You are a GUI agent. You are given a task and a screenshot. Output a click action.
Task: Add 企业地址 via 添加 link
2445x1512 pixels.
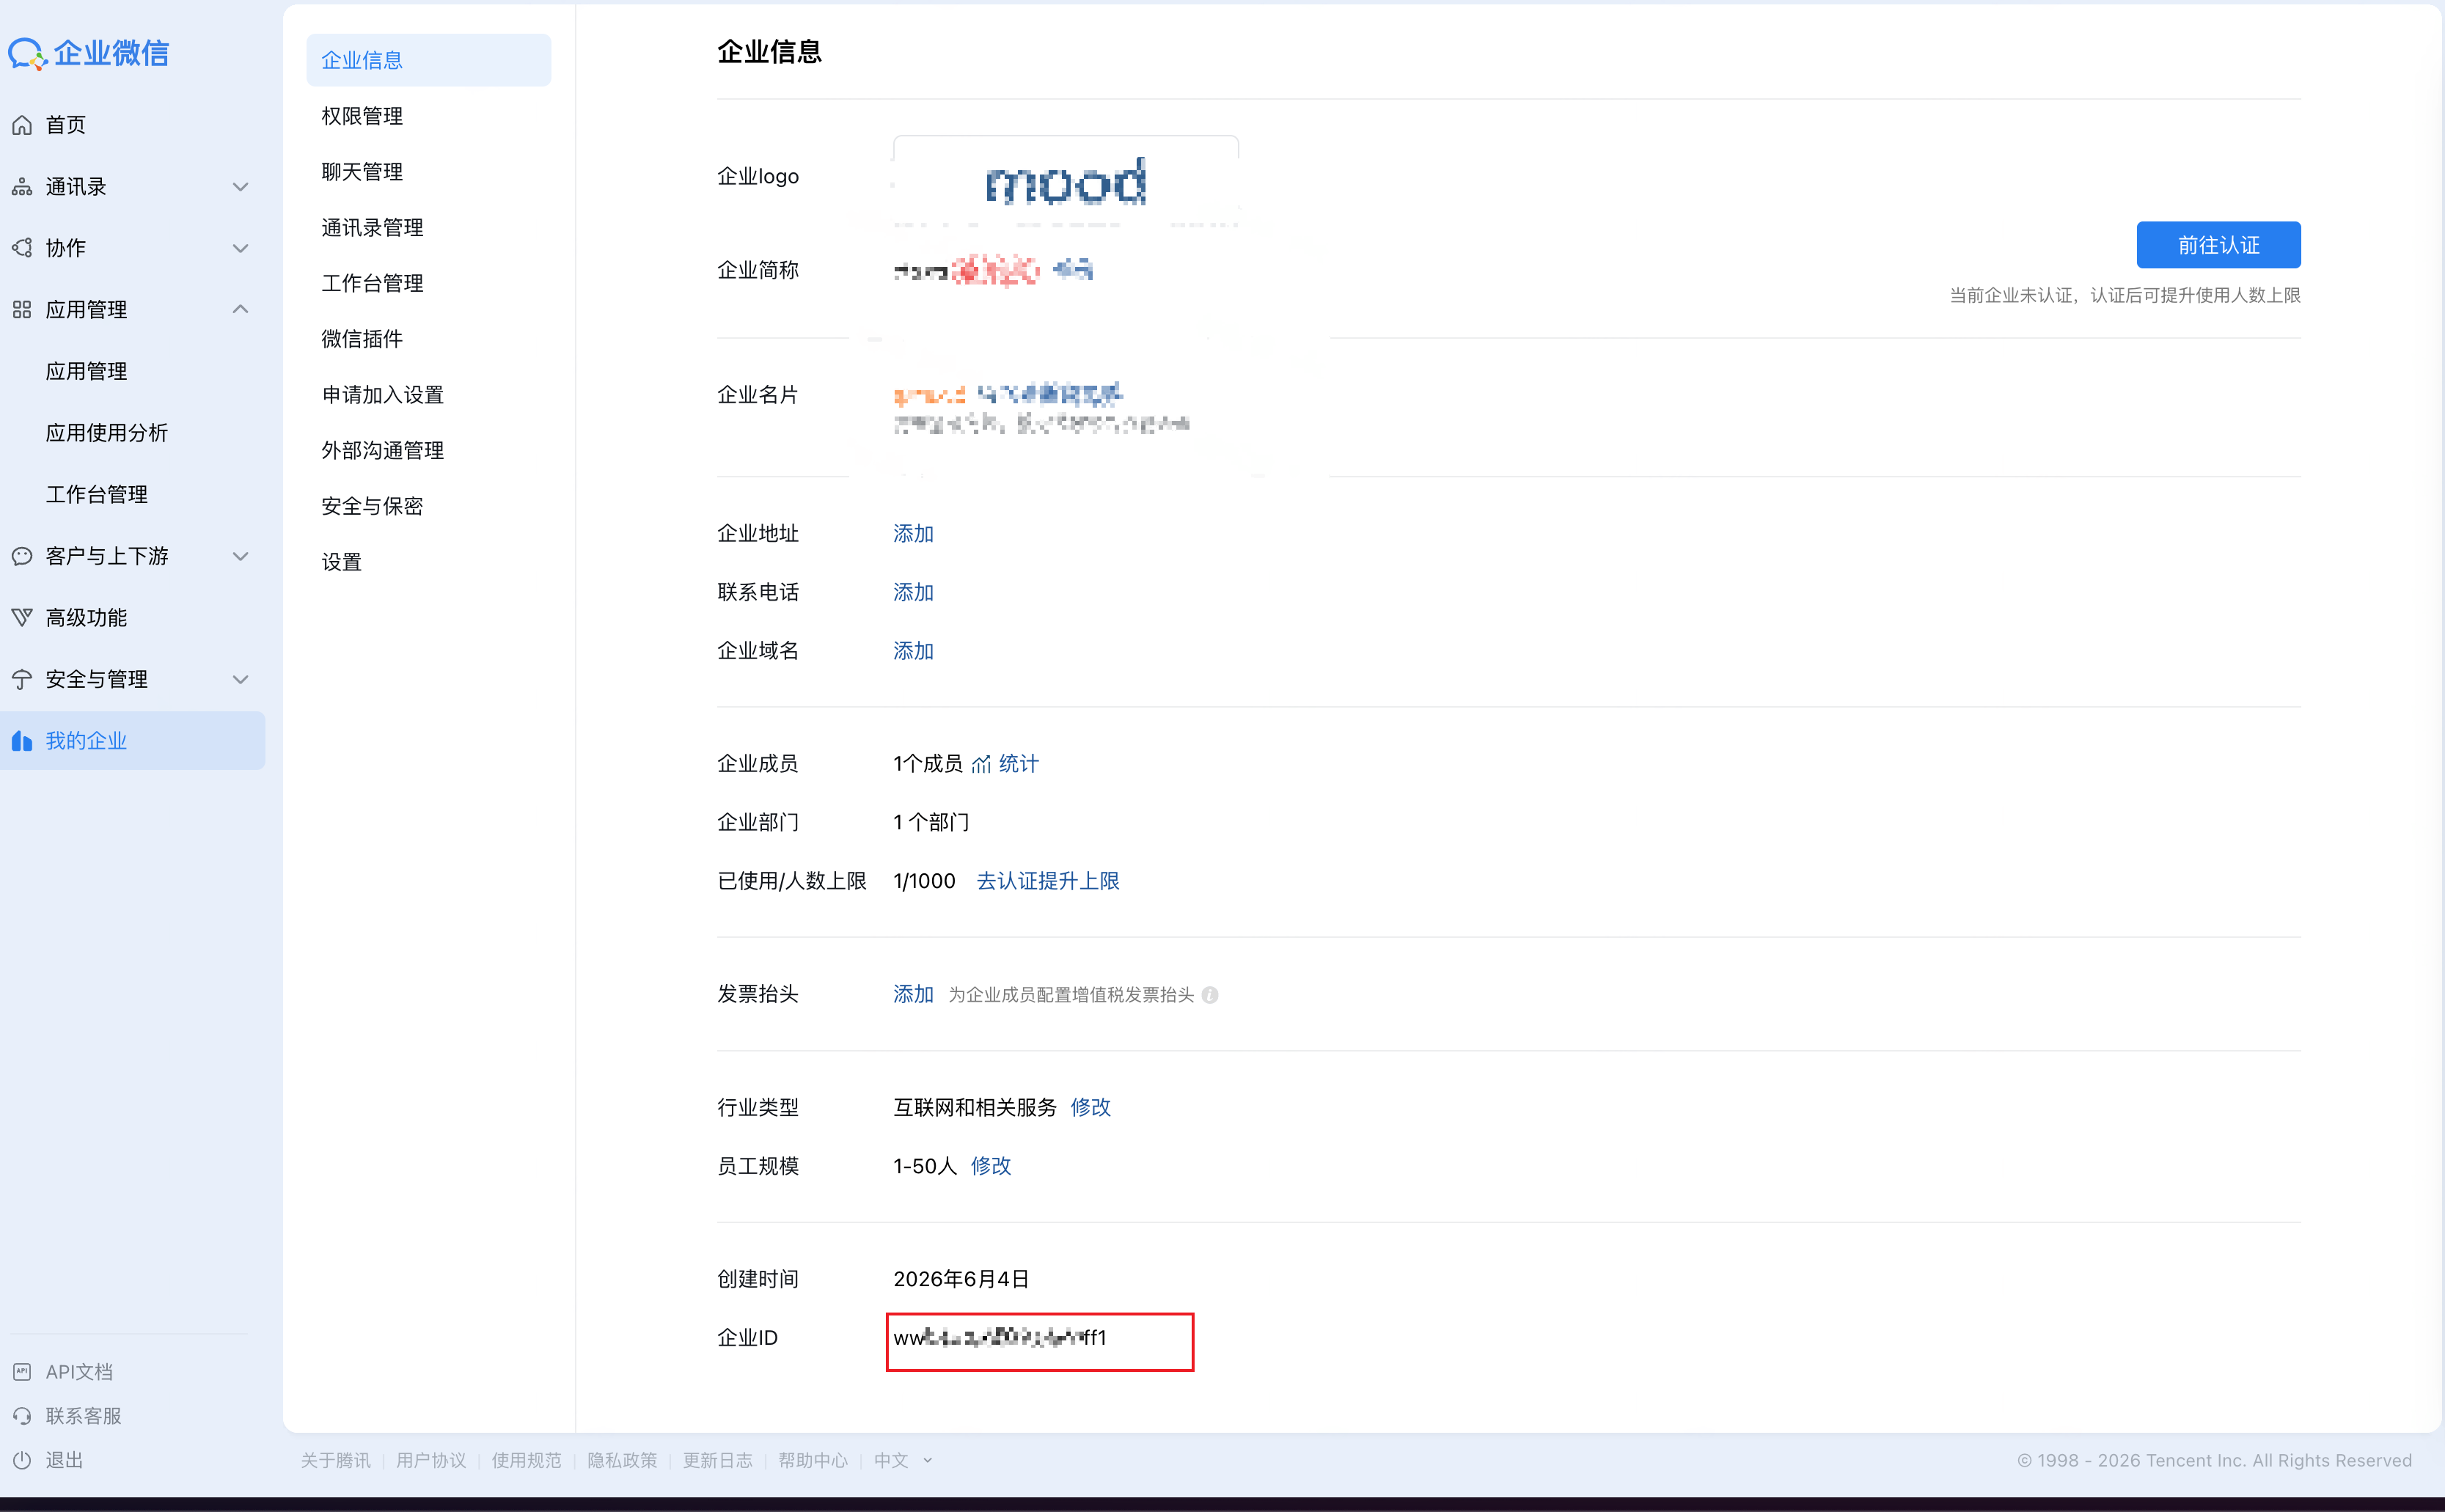(913, 534)
